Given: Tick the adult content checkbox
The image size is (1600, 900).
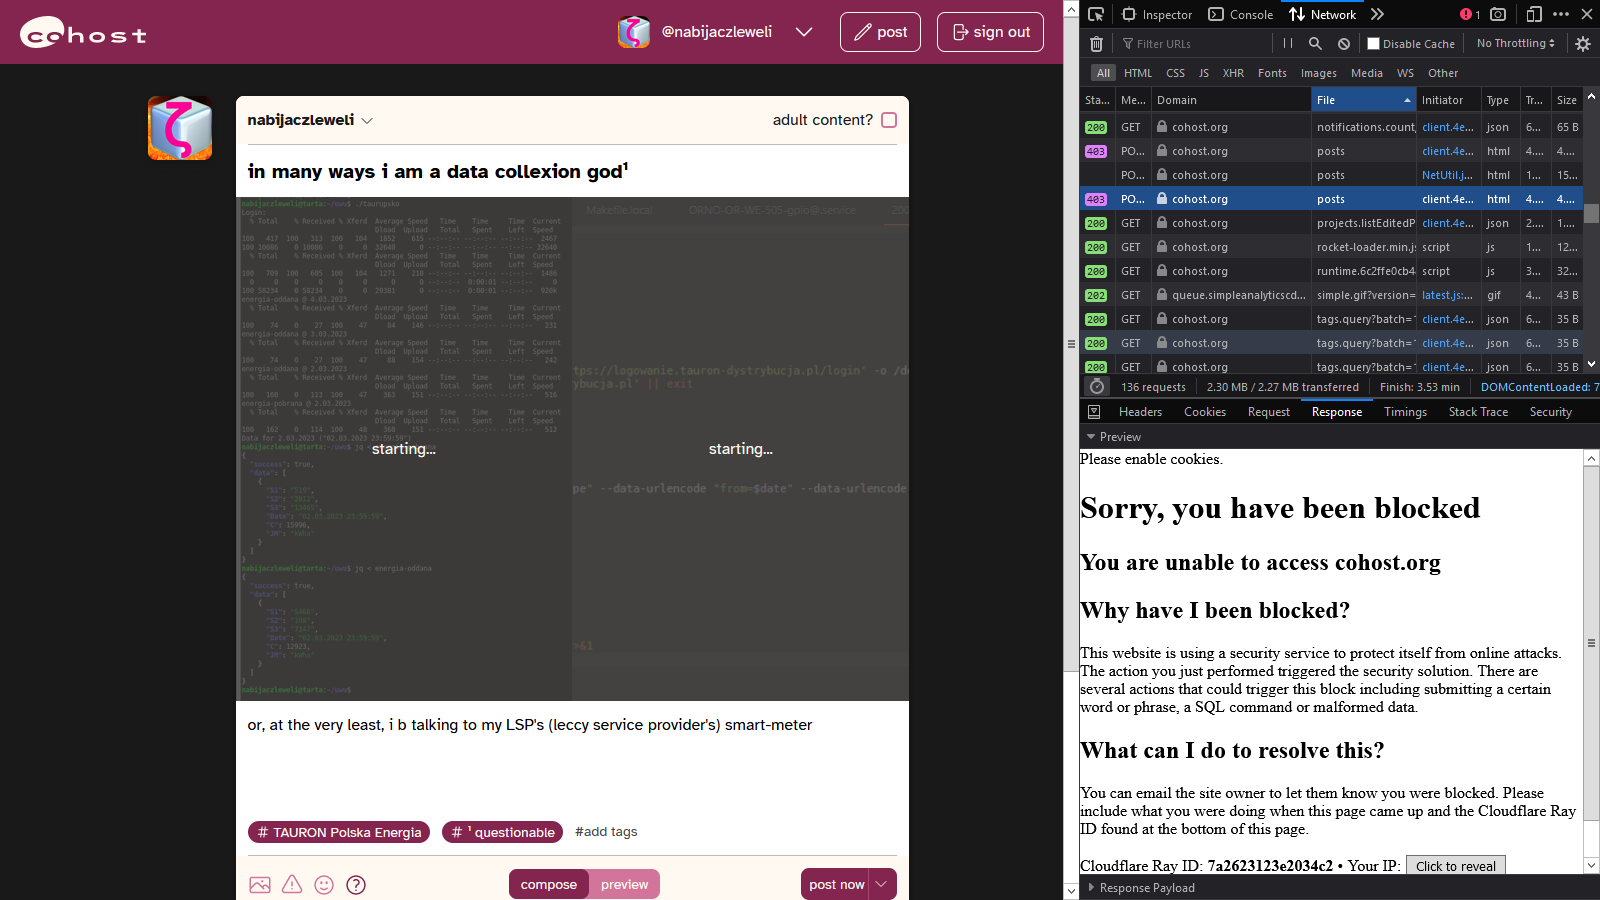Looking at the screenshot, I should pyautogui.click(x=889, y=120).
